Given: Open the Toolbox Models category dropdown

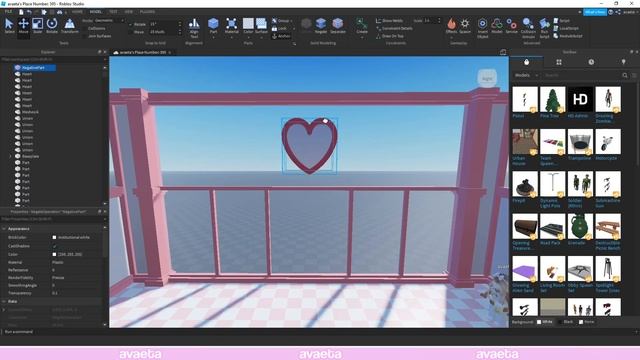Looking at the screenshot, I should click(x=527, y=75).
